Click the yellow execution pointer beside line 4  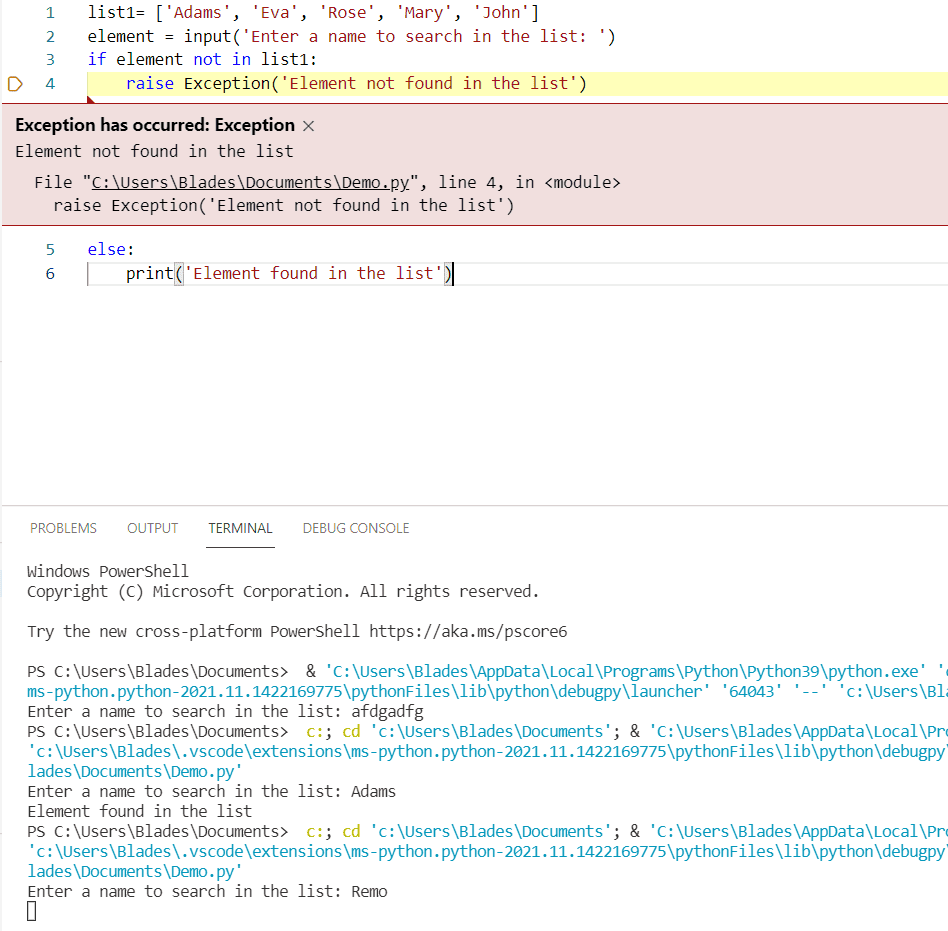coord(14,83)
